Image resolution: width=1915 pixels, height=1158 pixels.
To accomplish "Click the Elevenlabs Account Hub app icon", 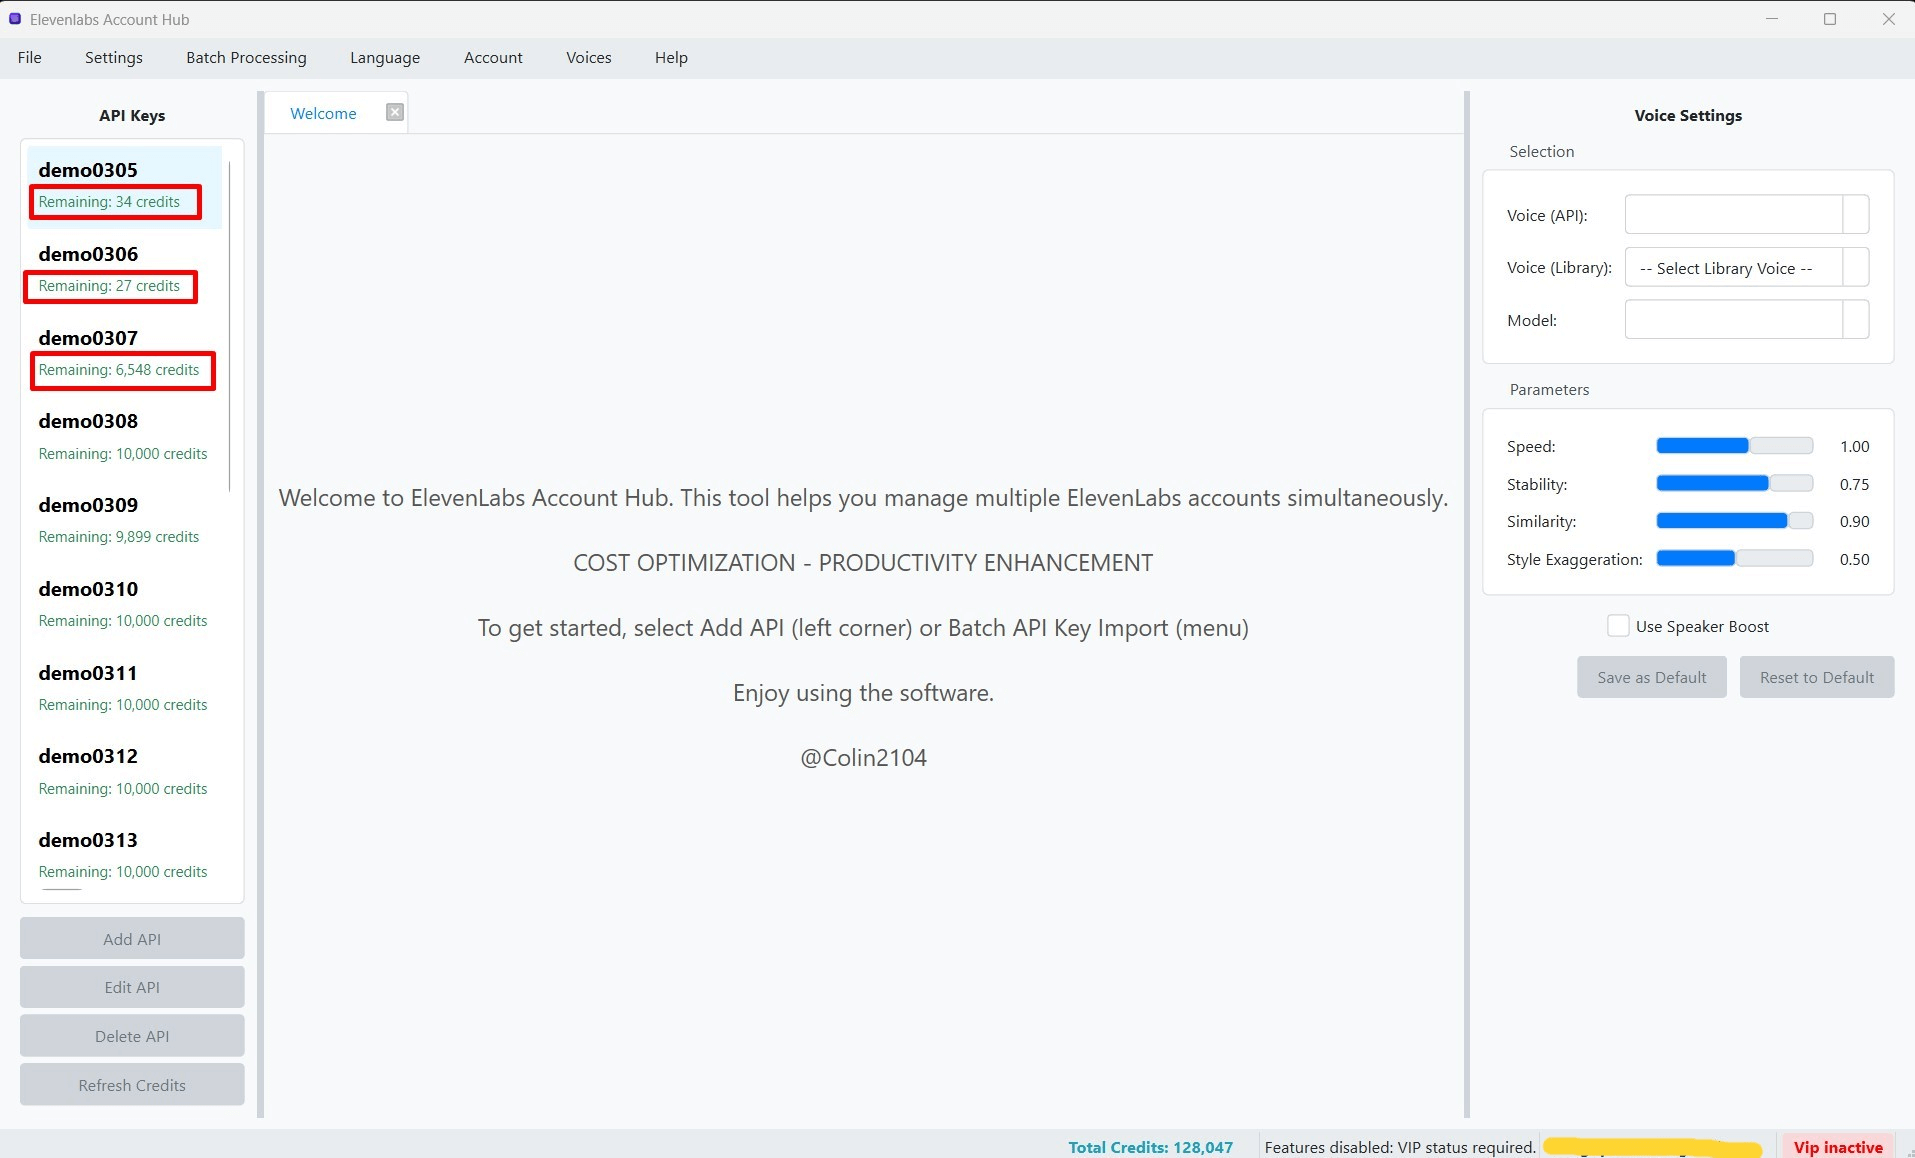I will pos(15,19).
